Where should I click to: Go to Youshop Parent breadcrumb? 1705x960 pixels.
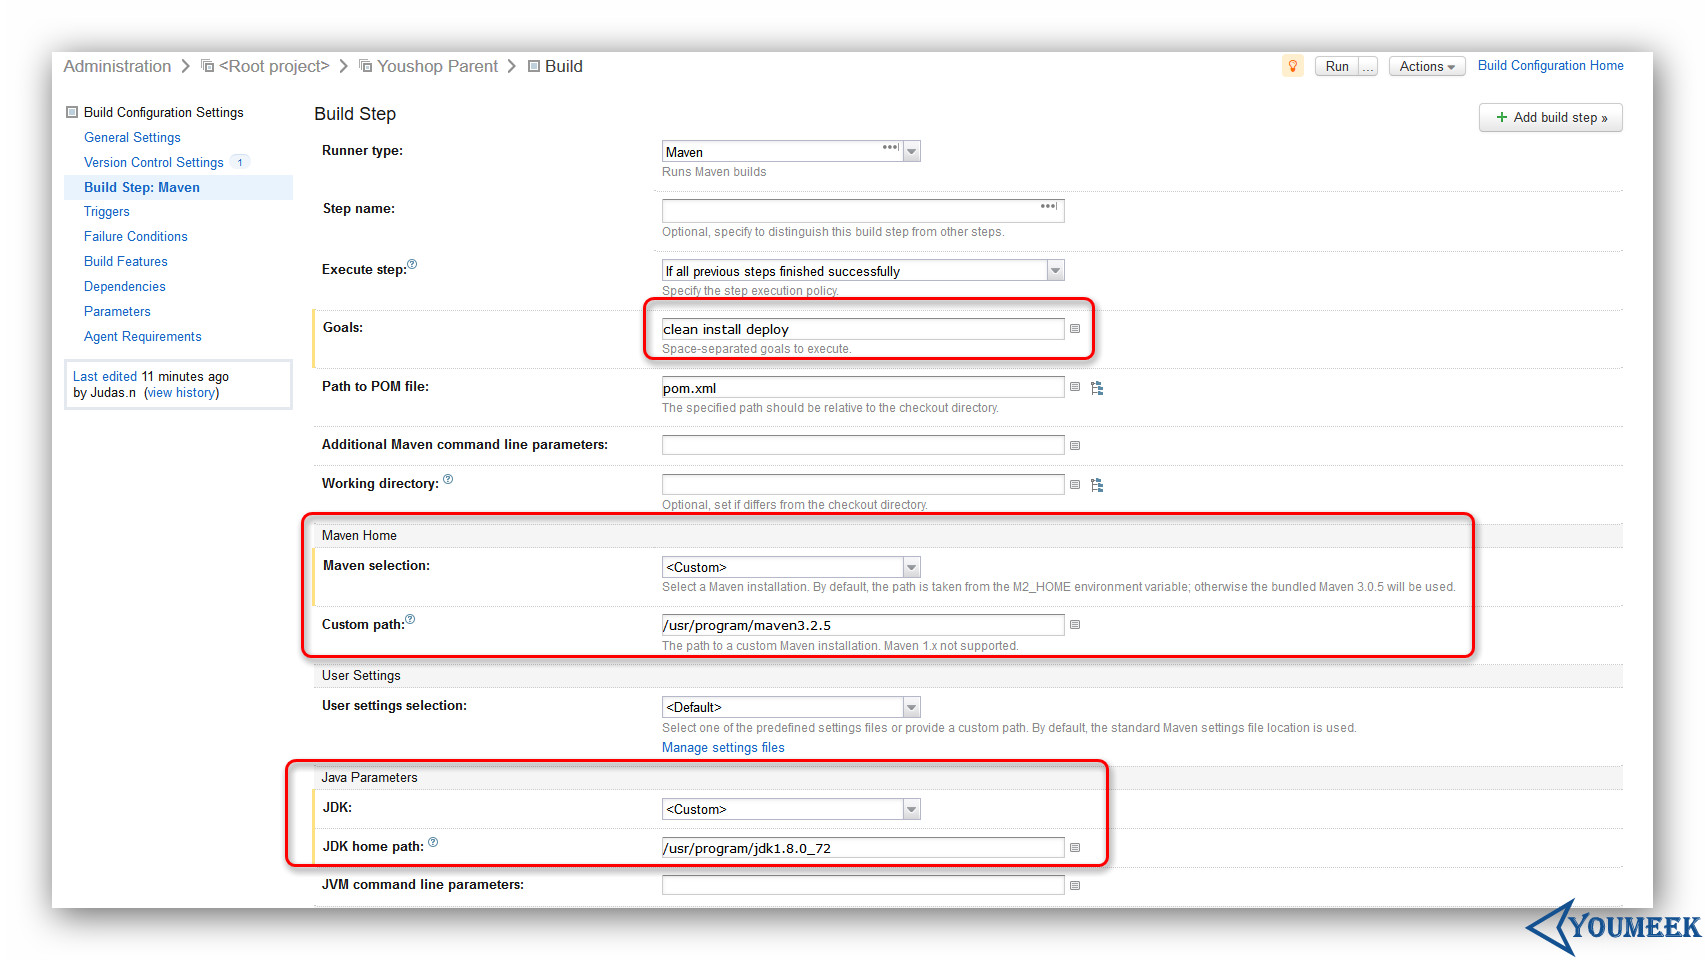click(437, 66)
